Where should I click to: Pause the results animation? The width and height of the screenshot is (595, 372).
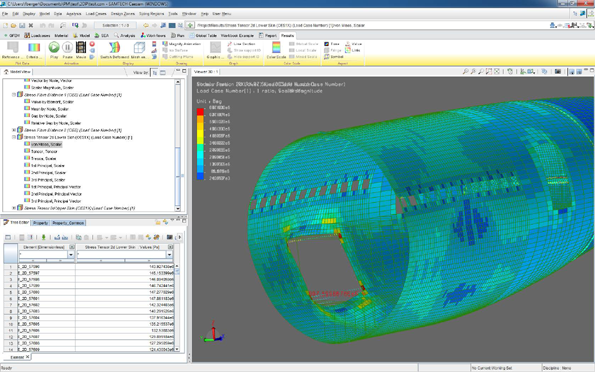[68, 47]
